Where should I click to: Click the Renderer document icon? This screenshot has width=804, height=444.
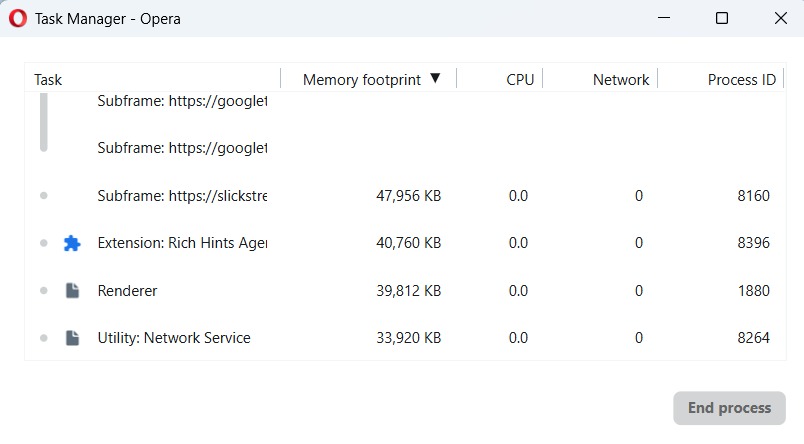72,291
